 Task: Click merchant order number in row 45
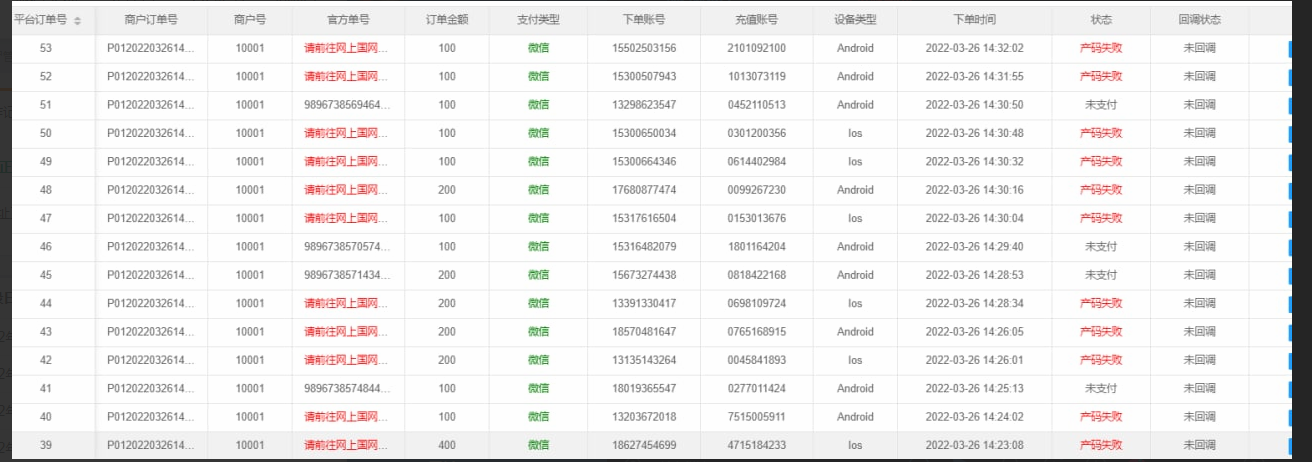coord(151,275)
